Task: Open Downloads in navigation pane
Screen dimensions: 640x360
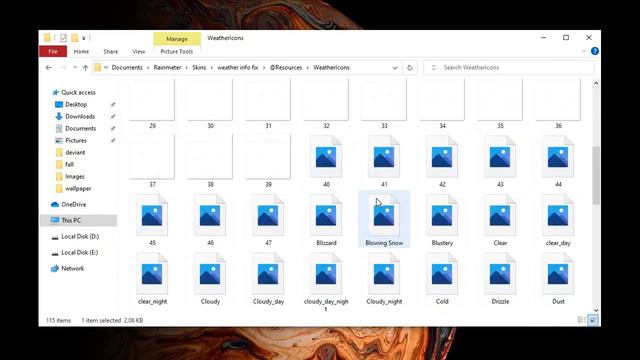Action: tap(76, 117)
